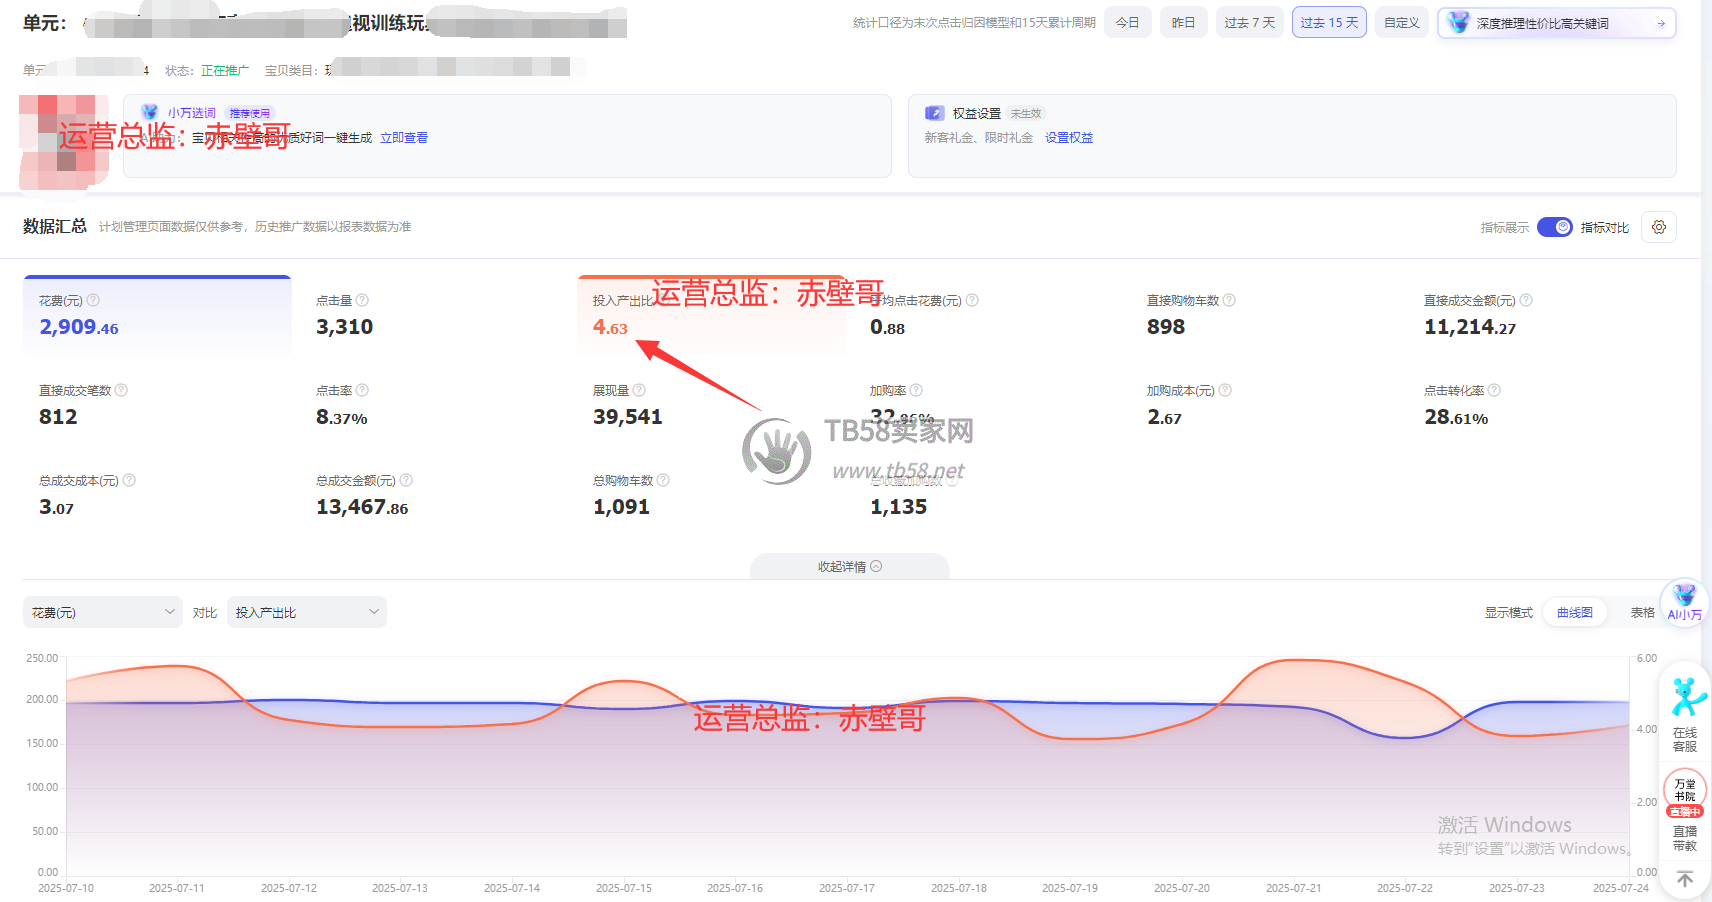1712x902 pixels.
Task: Click the back-to-top arrow icon
Action: [1685, 879]
